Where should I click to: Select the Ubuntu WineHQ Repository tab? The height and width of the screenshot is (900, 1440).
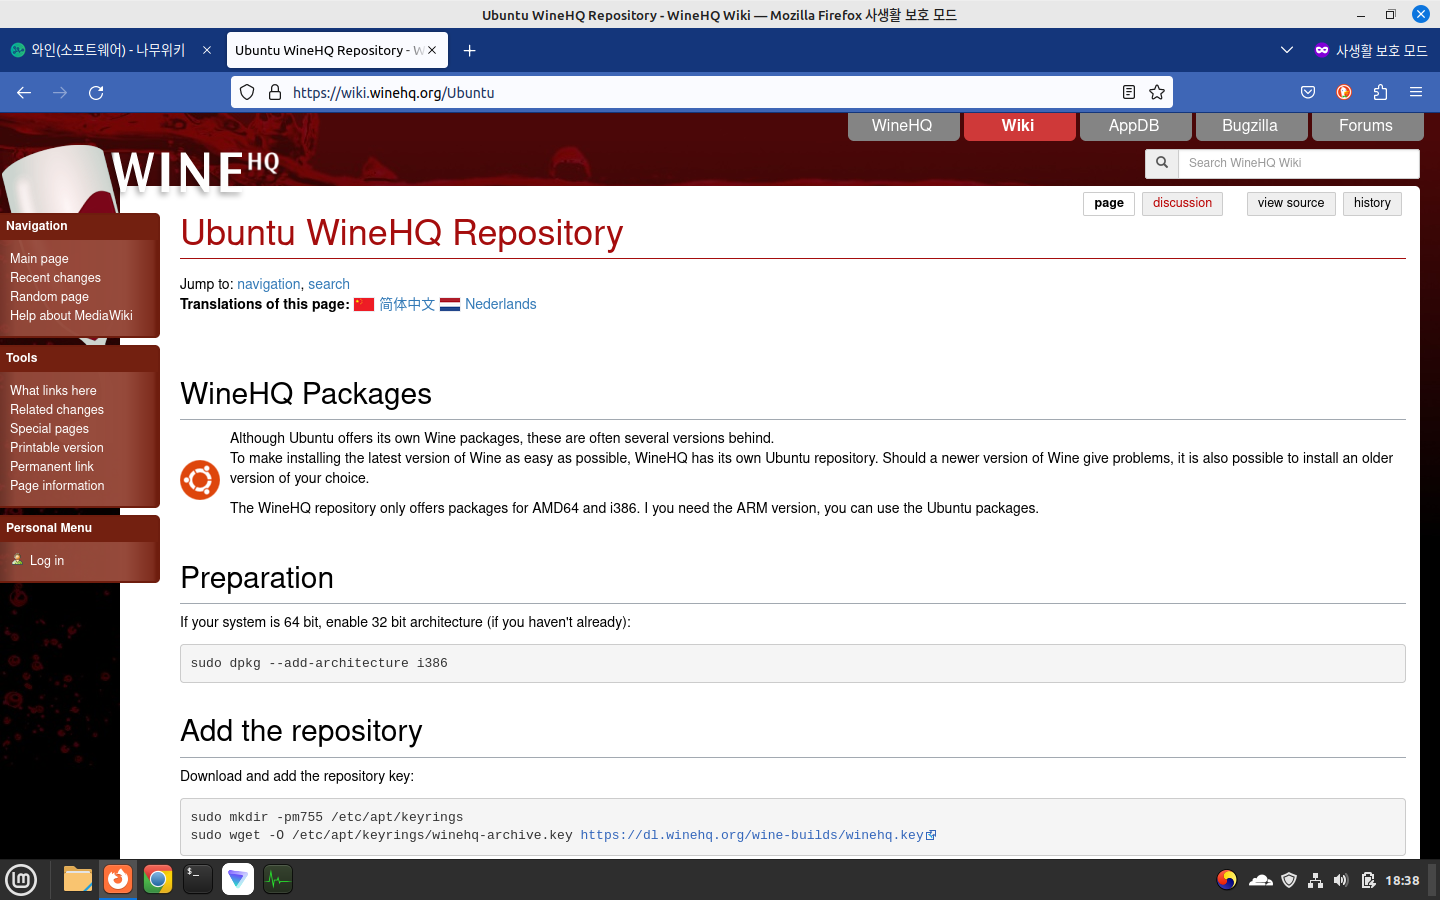click(x=336, y=50)
